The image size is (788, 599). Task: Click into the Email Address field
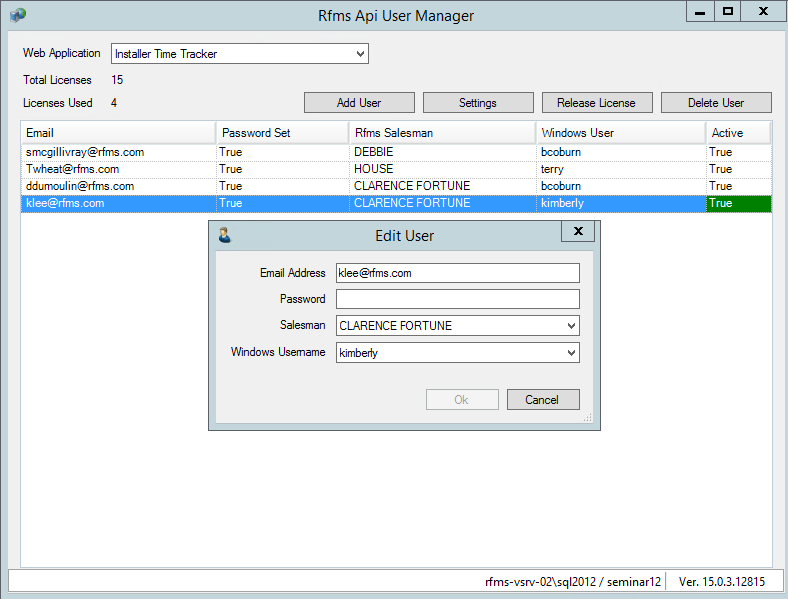click(457, 273)
